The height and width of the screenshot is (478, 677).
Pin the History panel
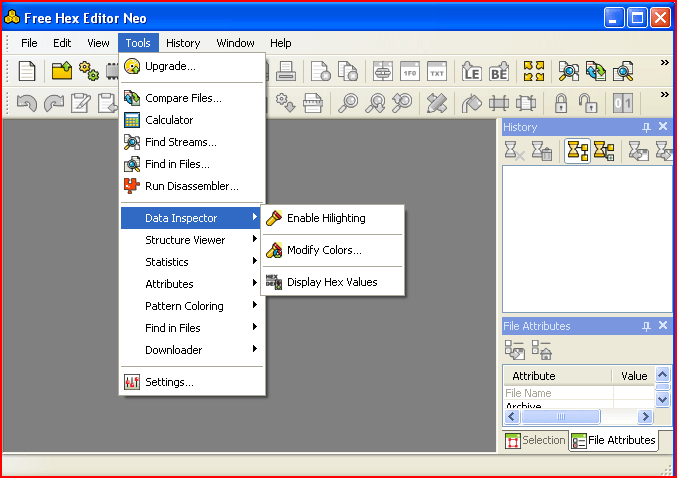[x=646, y=127]
